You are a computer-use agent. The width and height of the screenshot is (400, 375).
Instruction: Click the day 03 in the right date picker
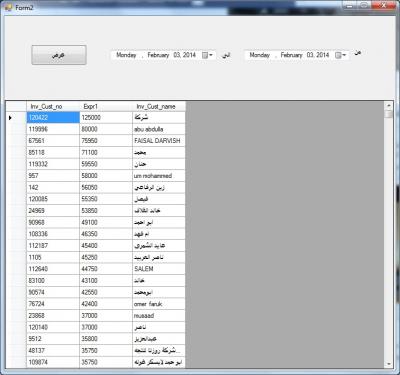(310, 55)
